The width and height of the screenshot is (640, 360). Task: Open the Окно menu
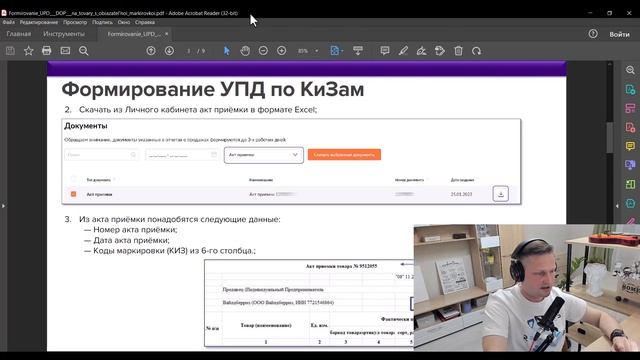coord(124,22)
